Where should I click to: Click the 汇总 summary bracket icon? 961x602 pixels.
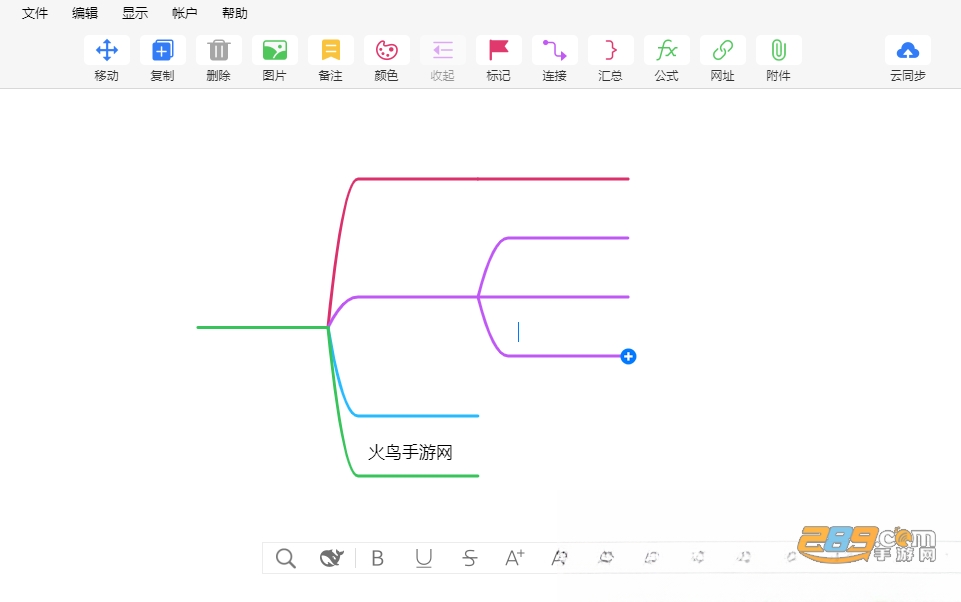click(610, 50)
